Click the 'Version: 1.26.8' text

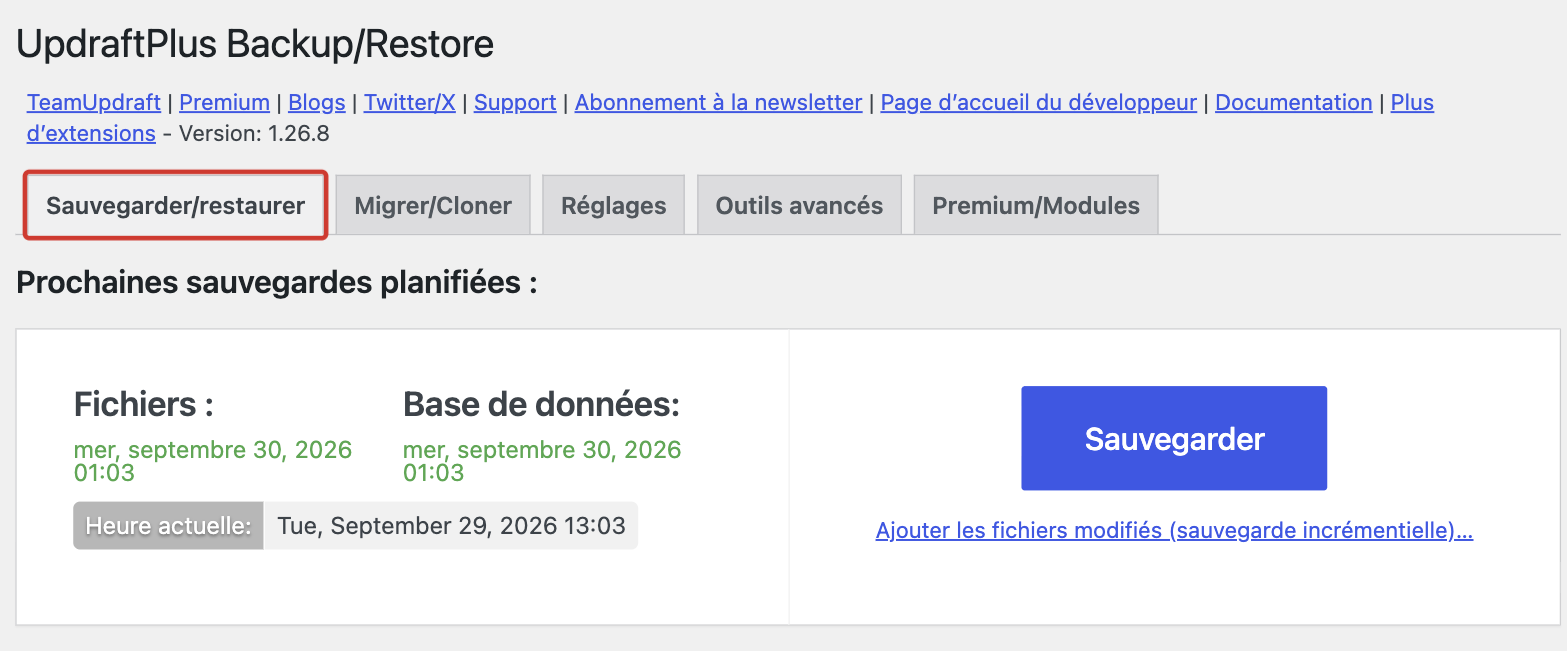[254, 133]
